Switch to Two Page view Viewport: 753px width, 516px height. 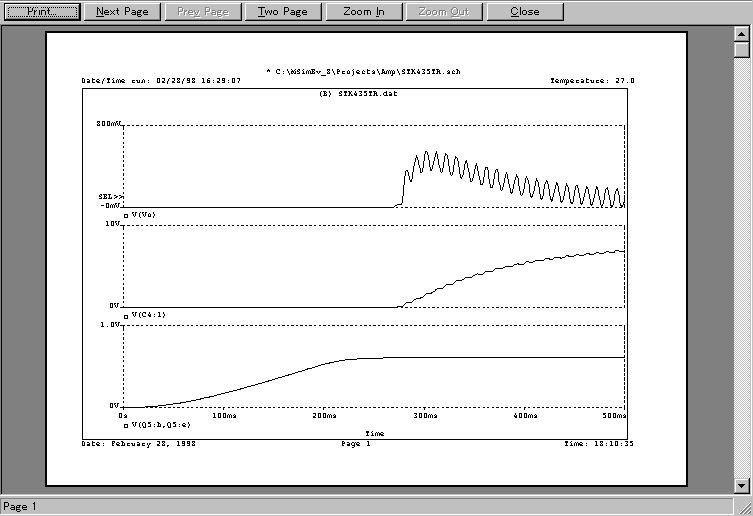(x=282, y=12)
